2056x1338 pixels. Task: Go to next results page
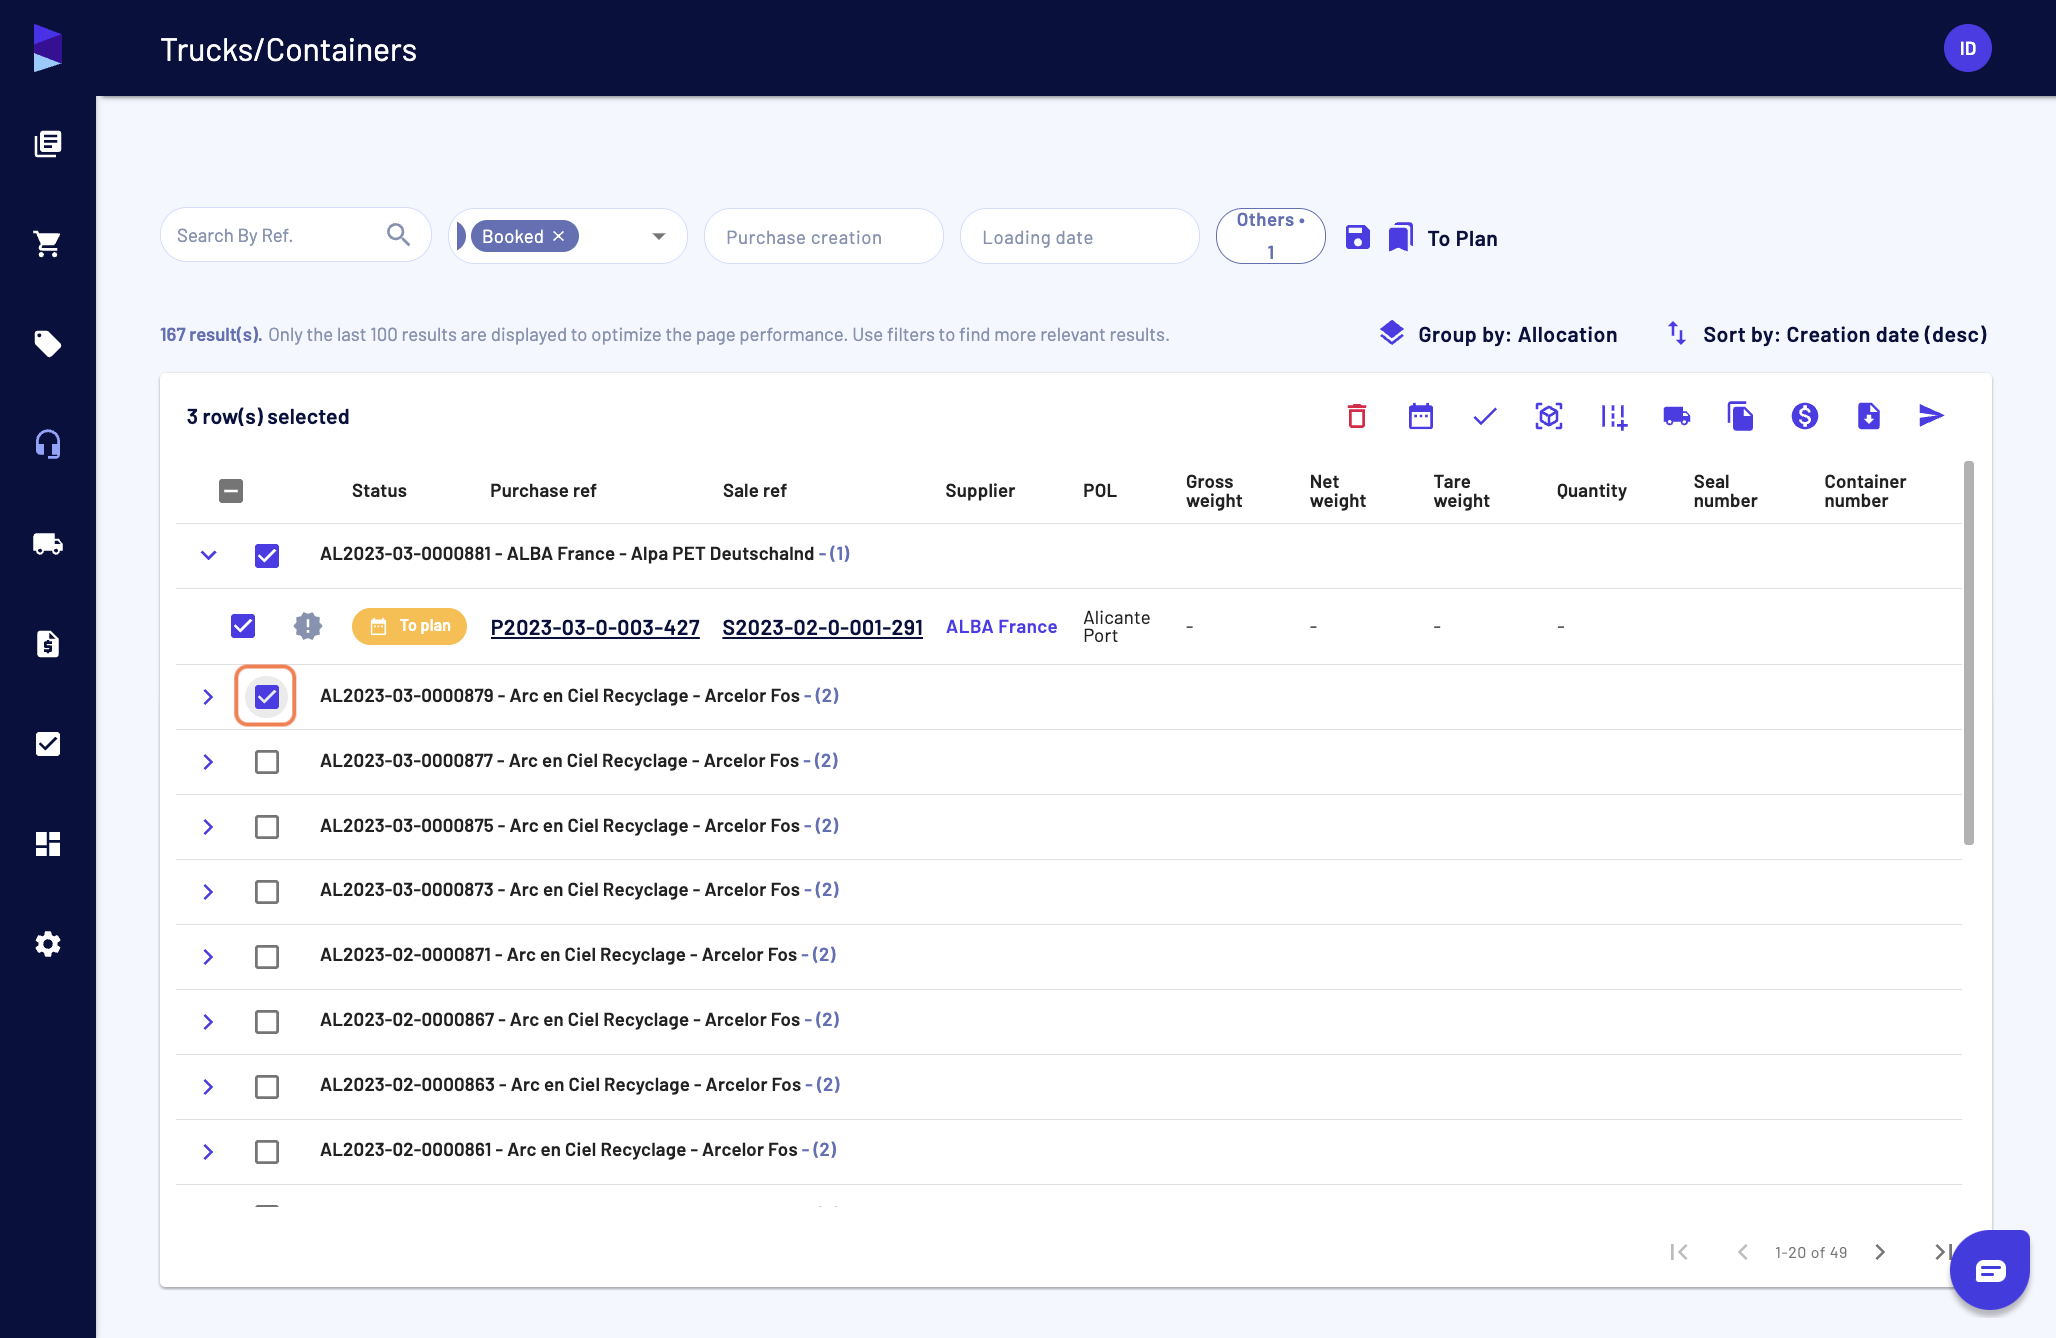[1880, 1252]
